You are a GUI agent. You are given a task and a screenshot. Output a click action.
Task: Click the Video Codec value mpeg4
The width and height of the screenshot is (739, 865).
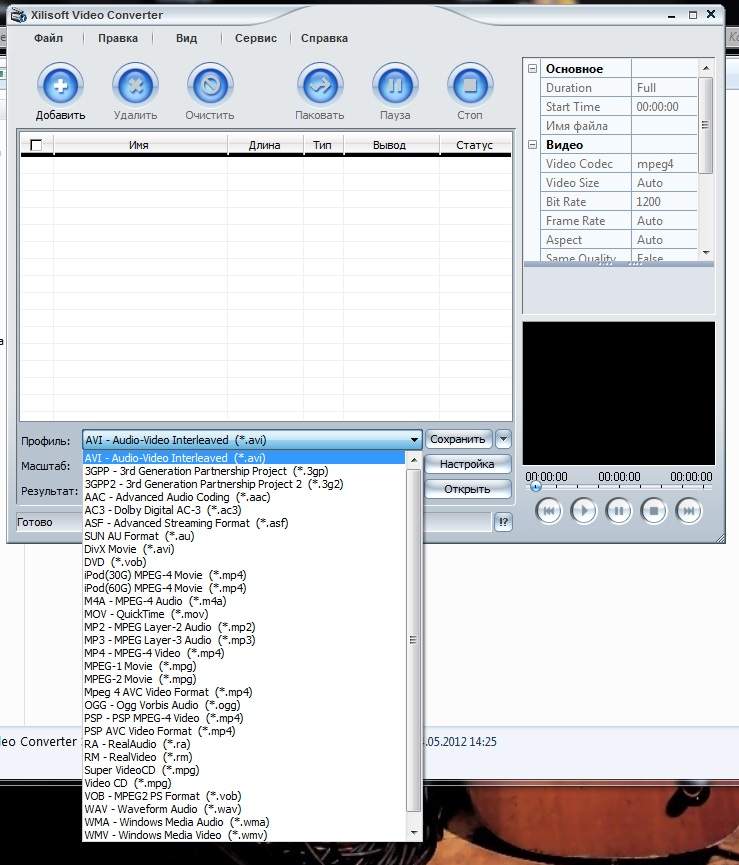[x=664, y=164]
